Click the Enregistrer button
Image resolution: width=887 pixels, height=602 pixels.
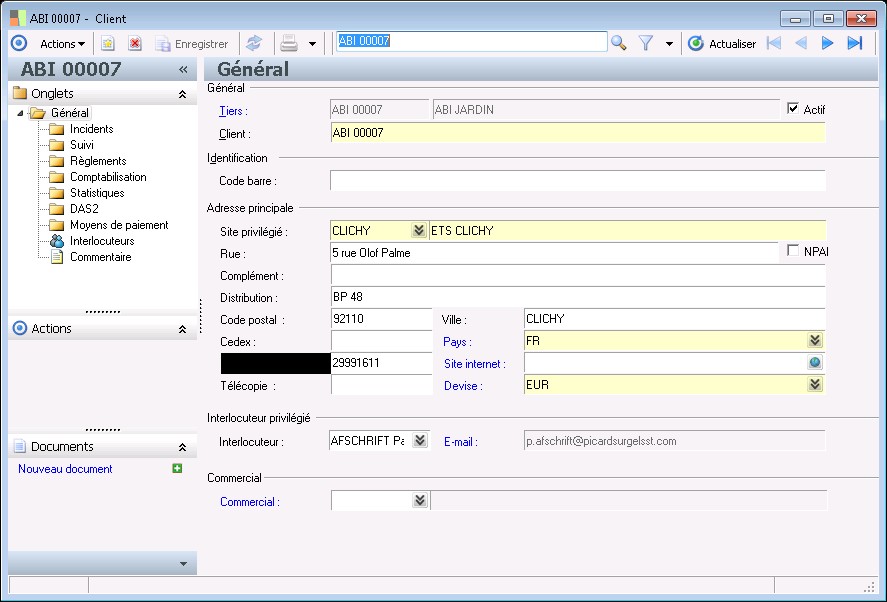[192, 43]
